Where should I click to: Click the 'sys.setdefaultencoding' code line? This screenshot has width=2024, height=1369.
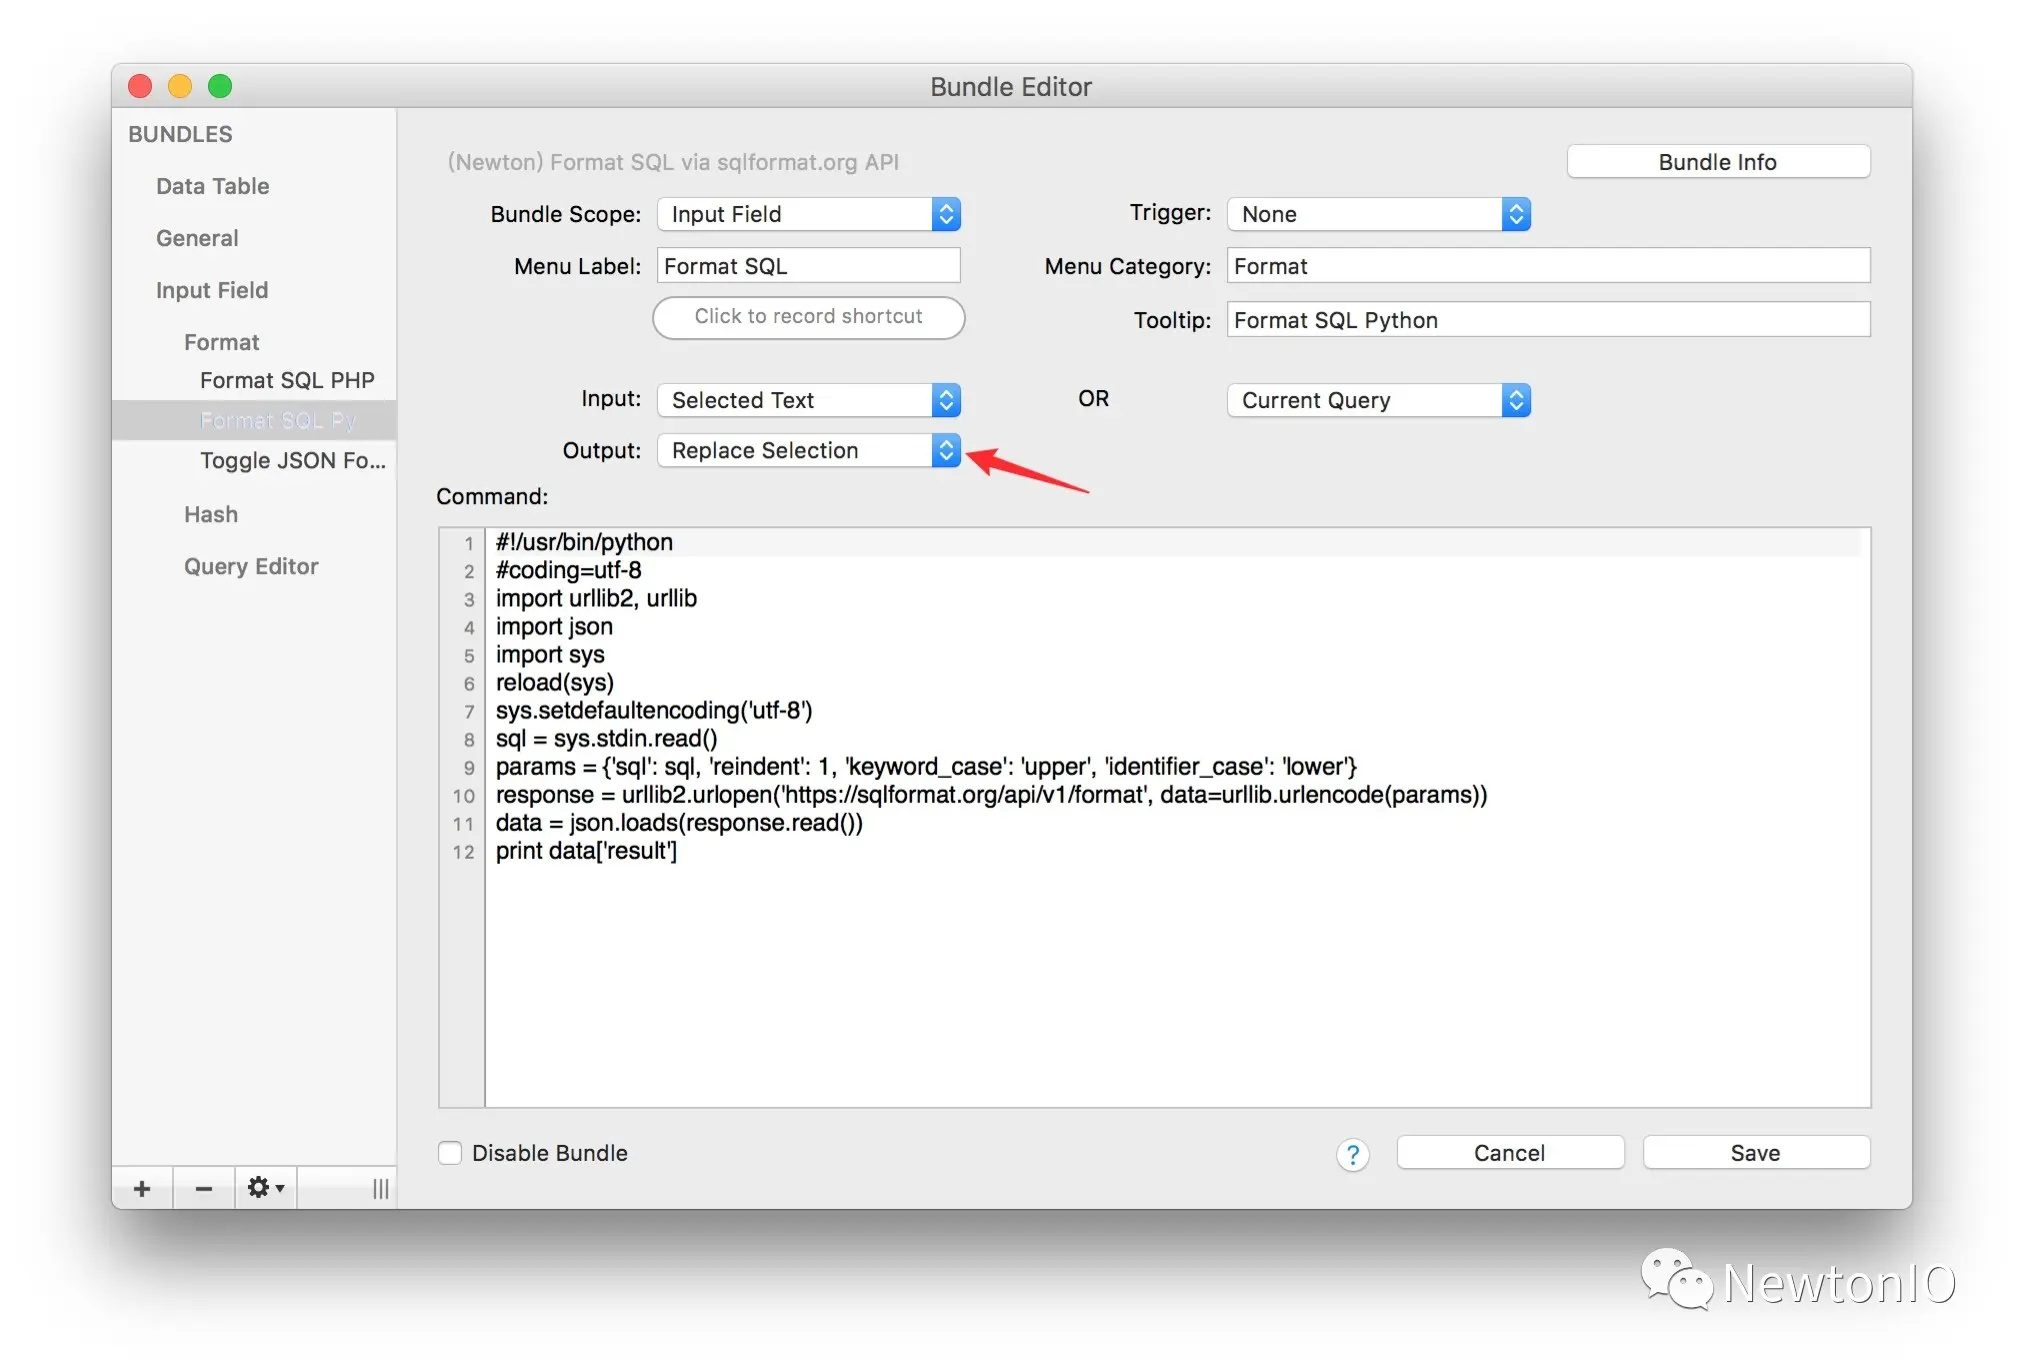pyautogui.click(x=654, y=710)
